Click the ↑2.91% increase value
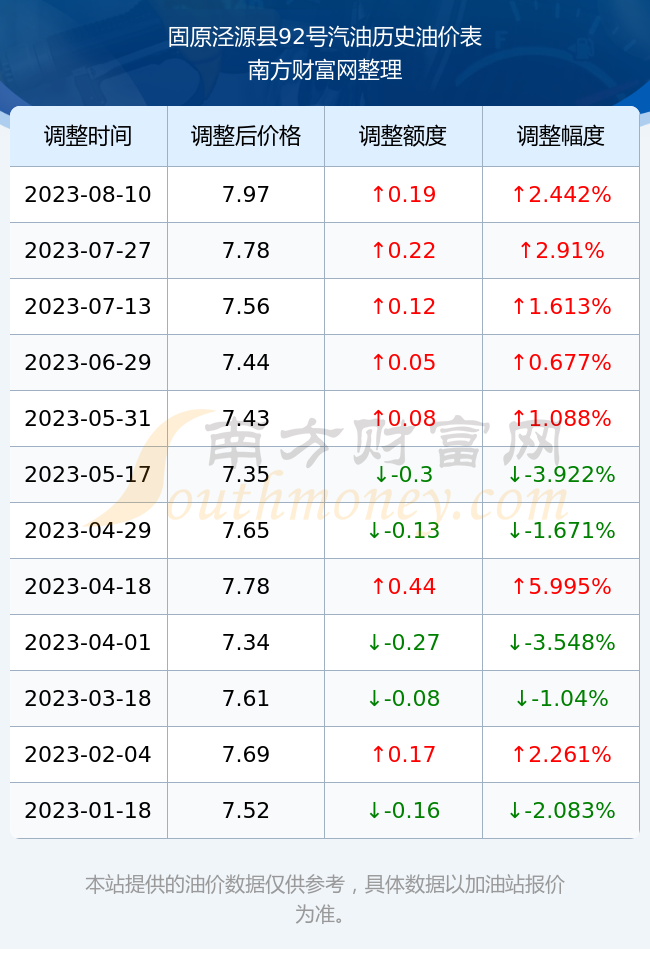 pyautogui.click(x=561, y=251)
